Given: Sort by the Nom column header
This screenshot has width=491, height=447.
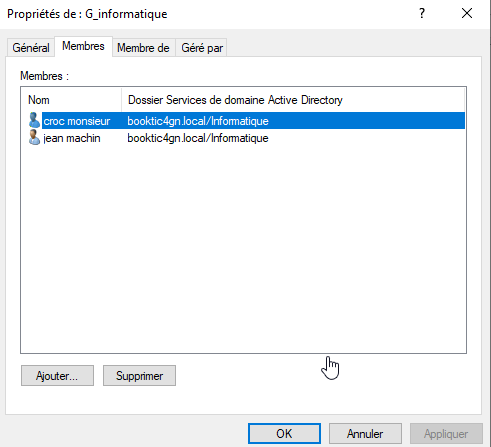Looking at the screenshot, I should (71, 100).
